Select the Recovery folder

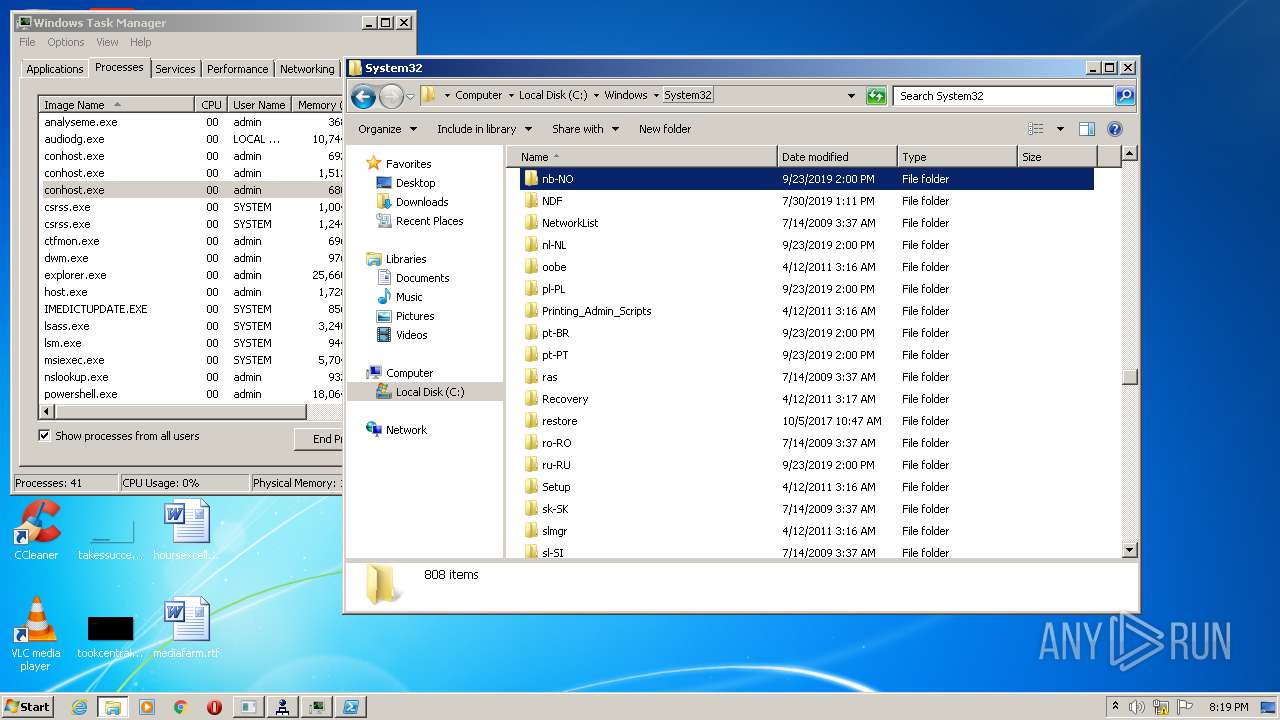(x=565, y=399)
